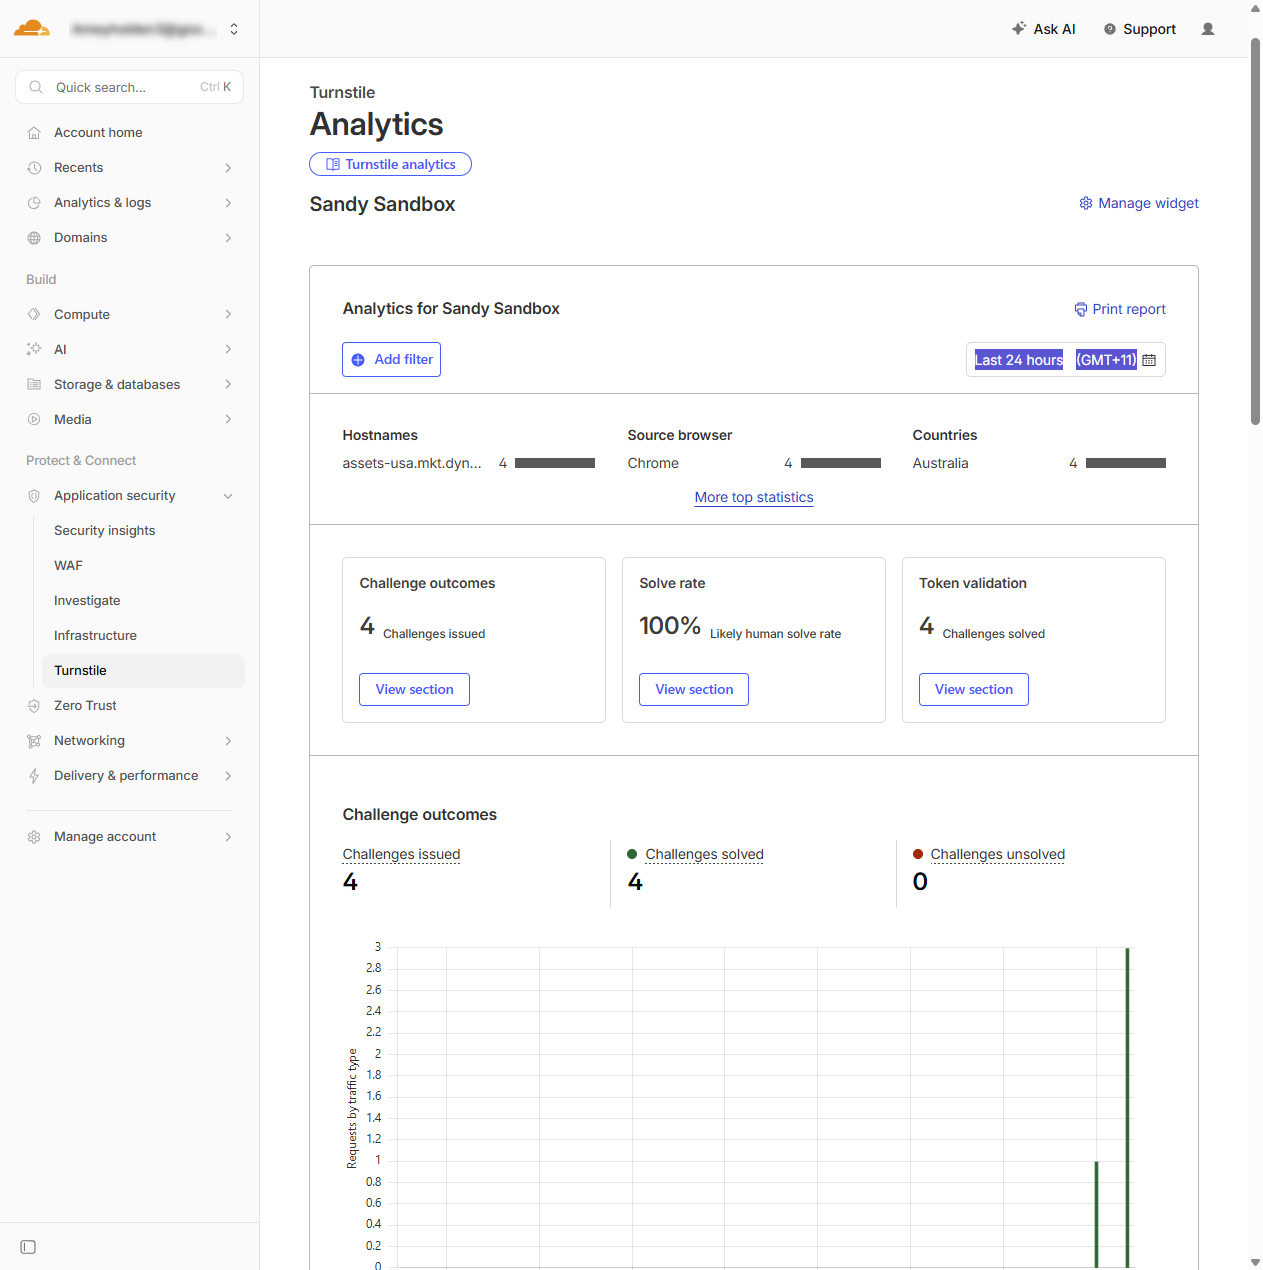This screenshot has height=1270, width=1263.
Task: Open the WAF menu item
Action: [143, 566]
